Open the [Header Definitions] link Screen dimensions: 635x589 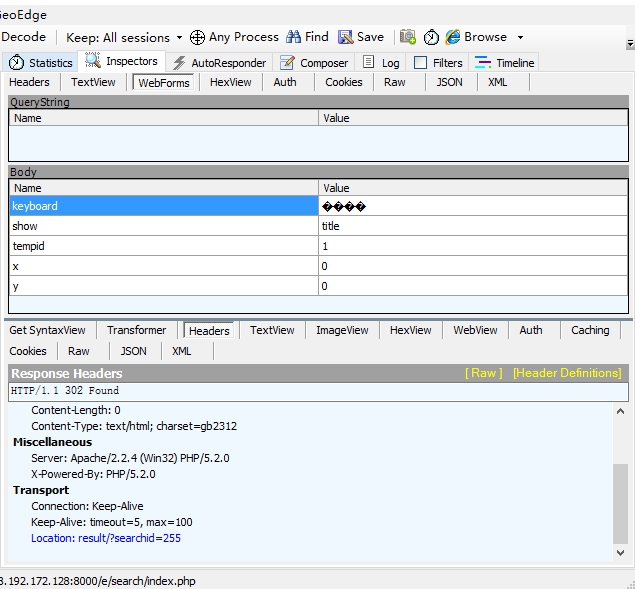[566, 373]
